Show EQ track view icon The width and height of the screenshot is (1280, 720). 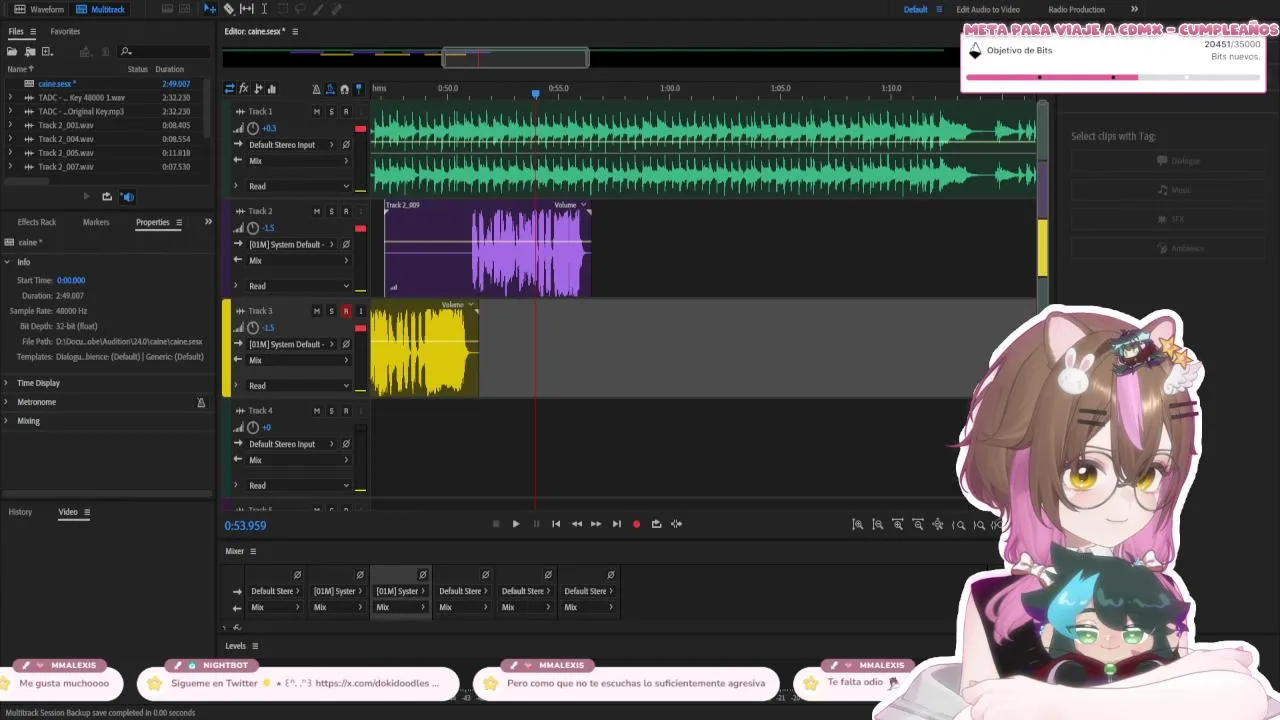coord(272,89)
